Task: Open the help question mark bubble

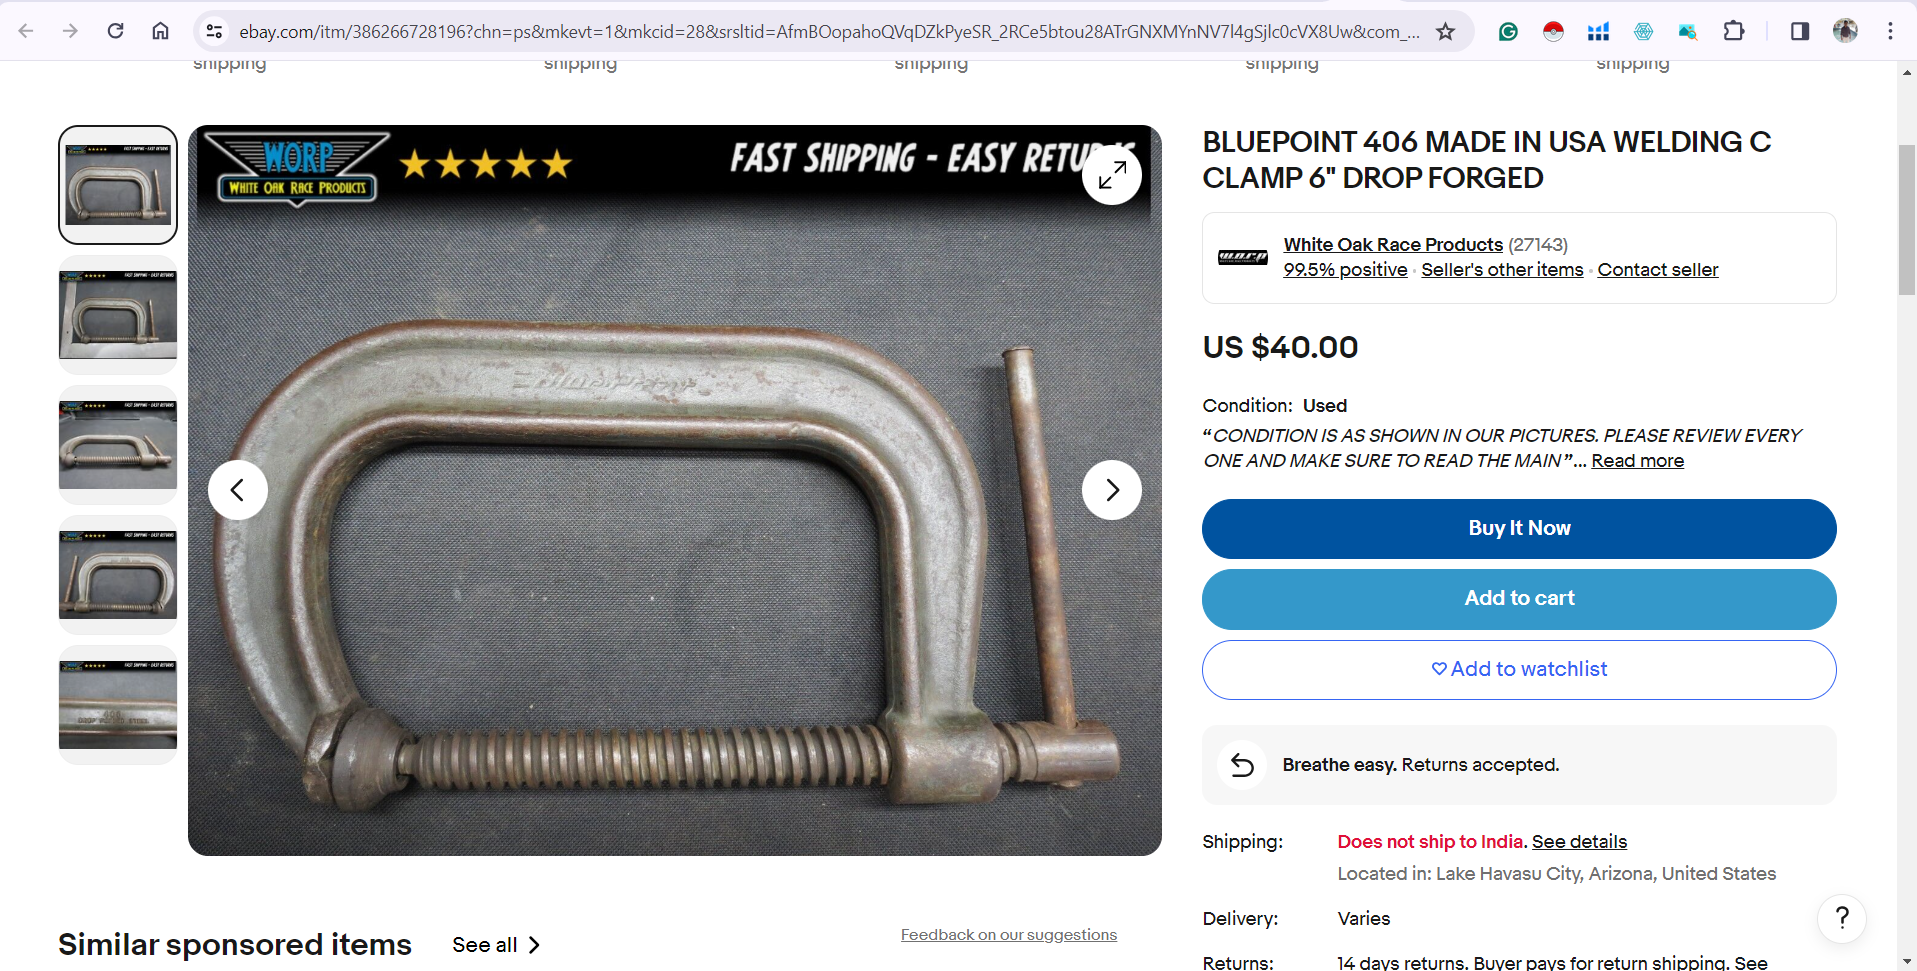Action: pos(1842,918)
